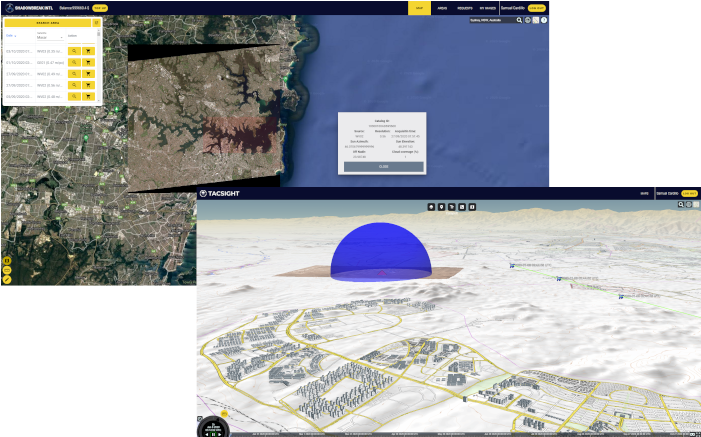Click the Tacsight bottom timeline bar
The width and height of the screenshot is (701, 437).
click(x=460, y=434)
